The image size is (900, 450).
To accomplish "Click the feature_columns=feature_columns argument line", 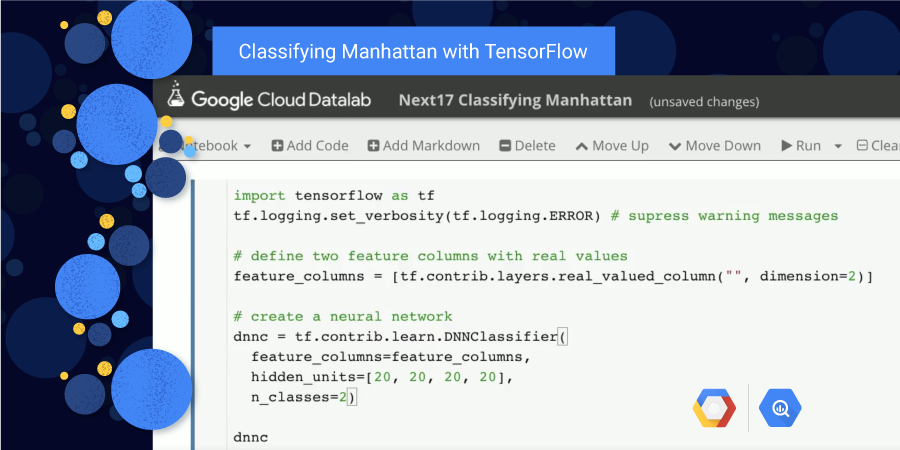I will coord(391,357).
